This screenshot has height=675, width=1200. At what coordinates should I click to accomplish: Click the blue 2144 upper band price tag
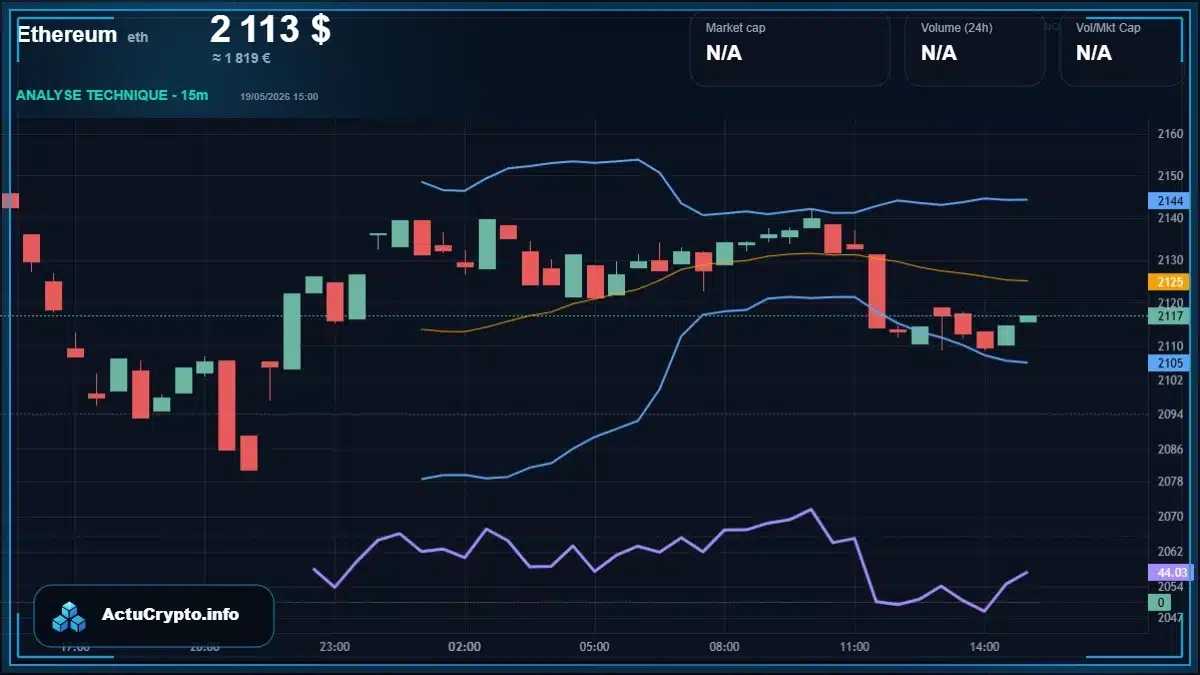click(1167, 200)
